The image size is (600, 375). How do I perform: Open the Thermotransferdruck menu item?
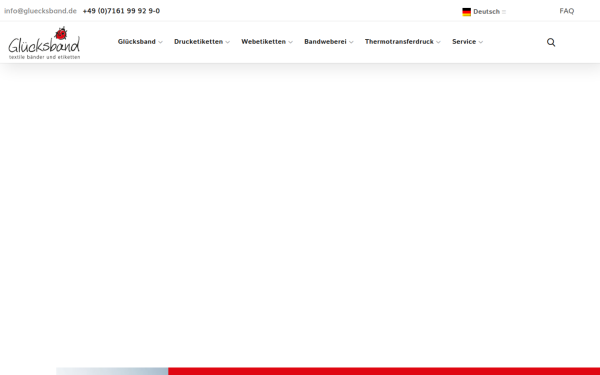[x=399, y=42]
